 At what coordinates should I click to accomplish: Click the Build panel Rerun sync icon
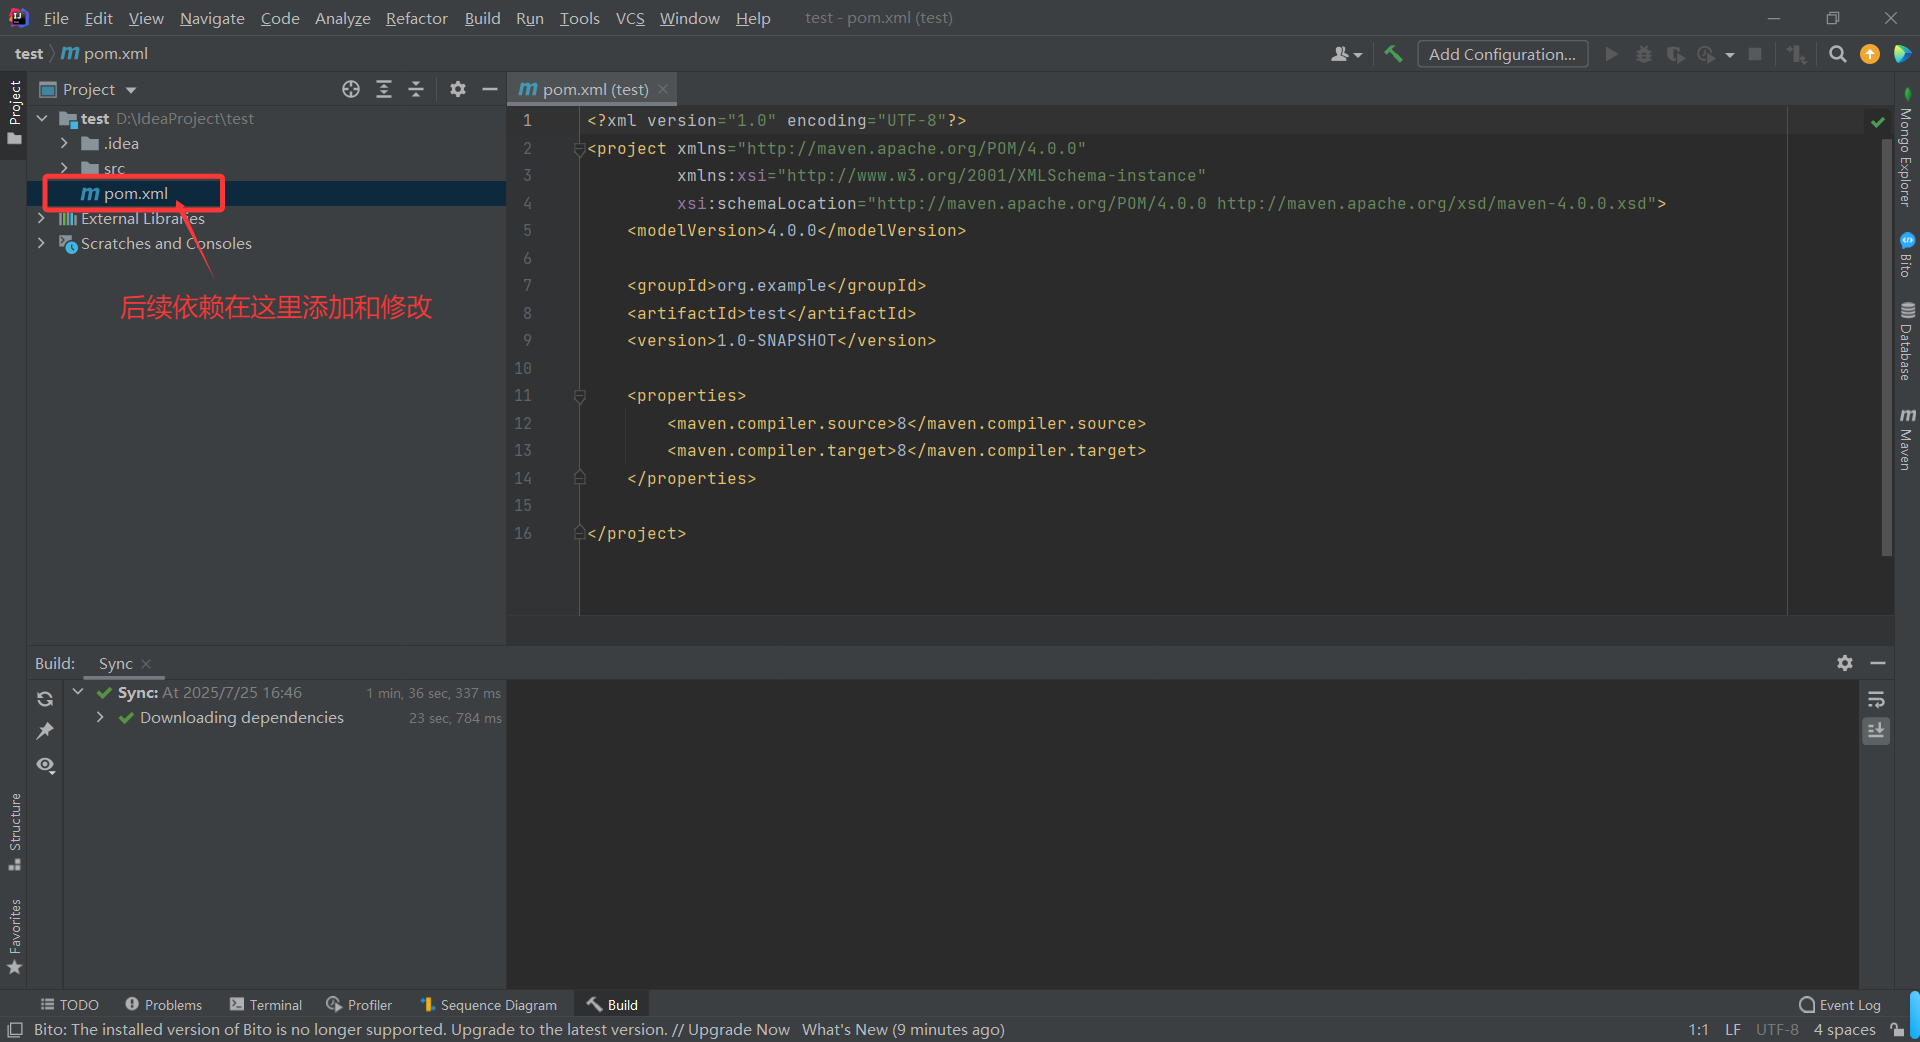[45, 699]
